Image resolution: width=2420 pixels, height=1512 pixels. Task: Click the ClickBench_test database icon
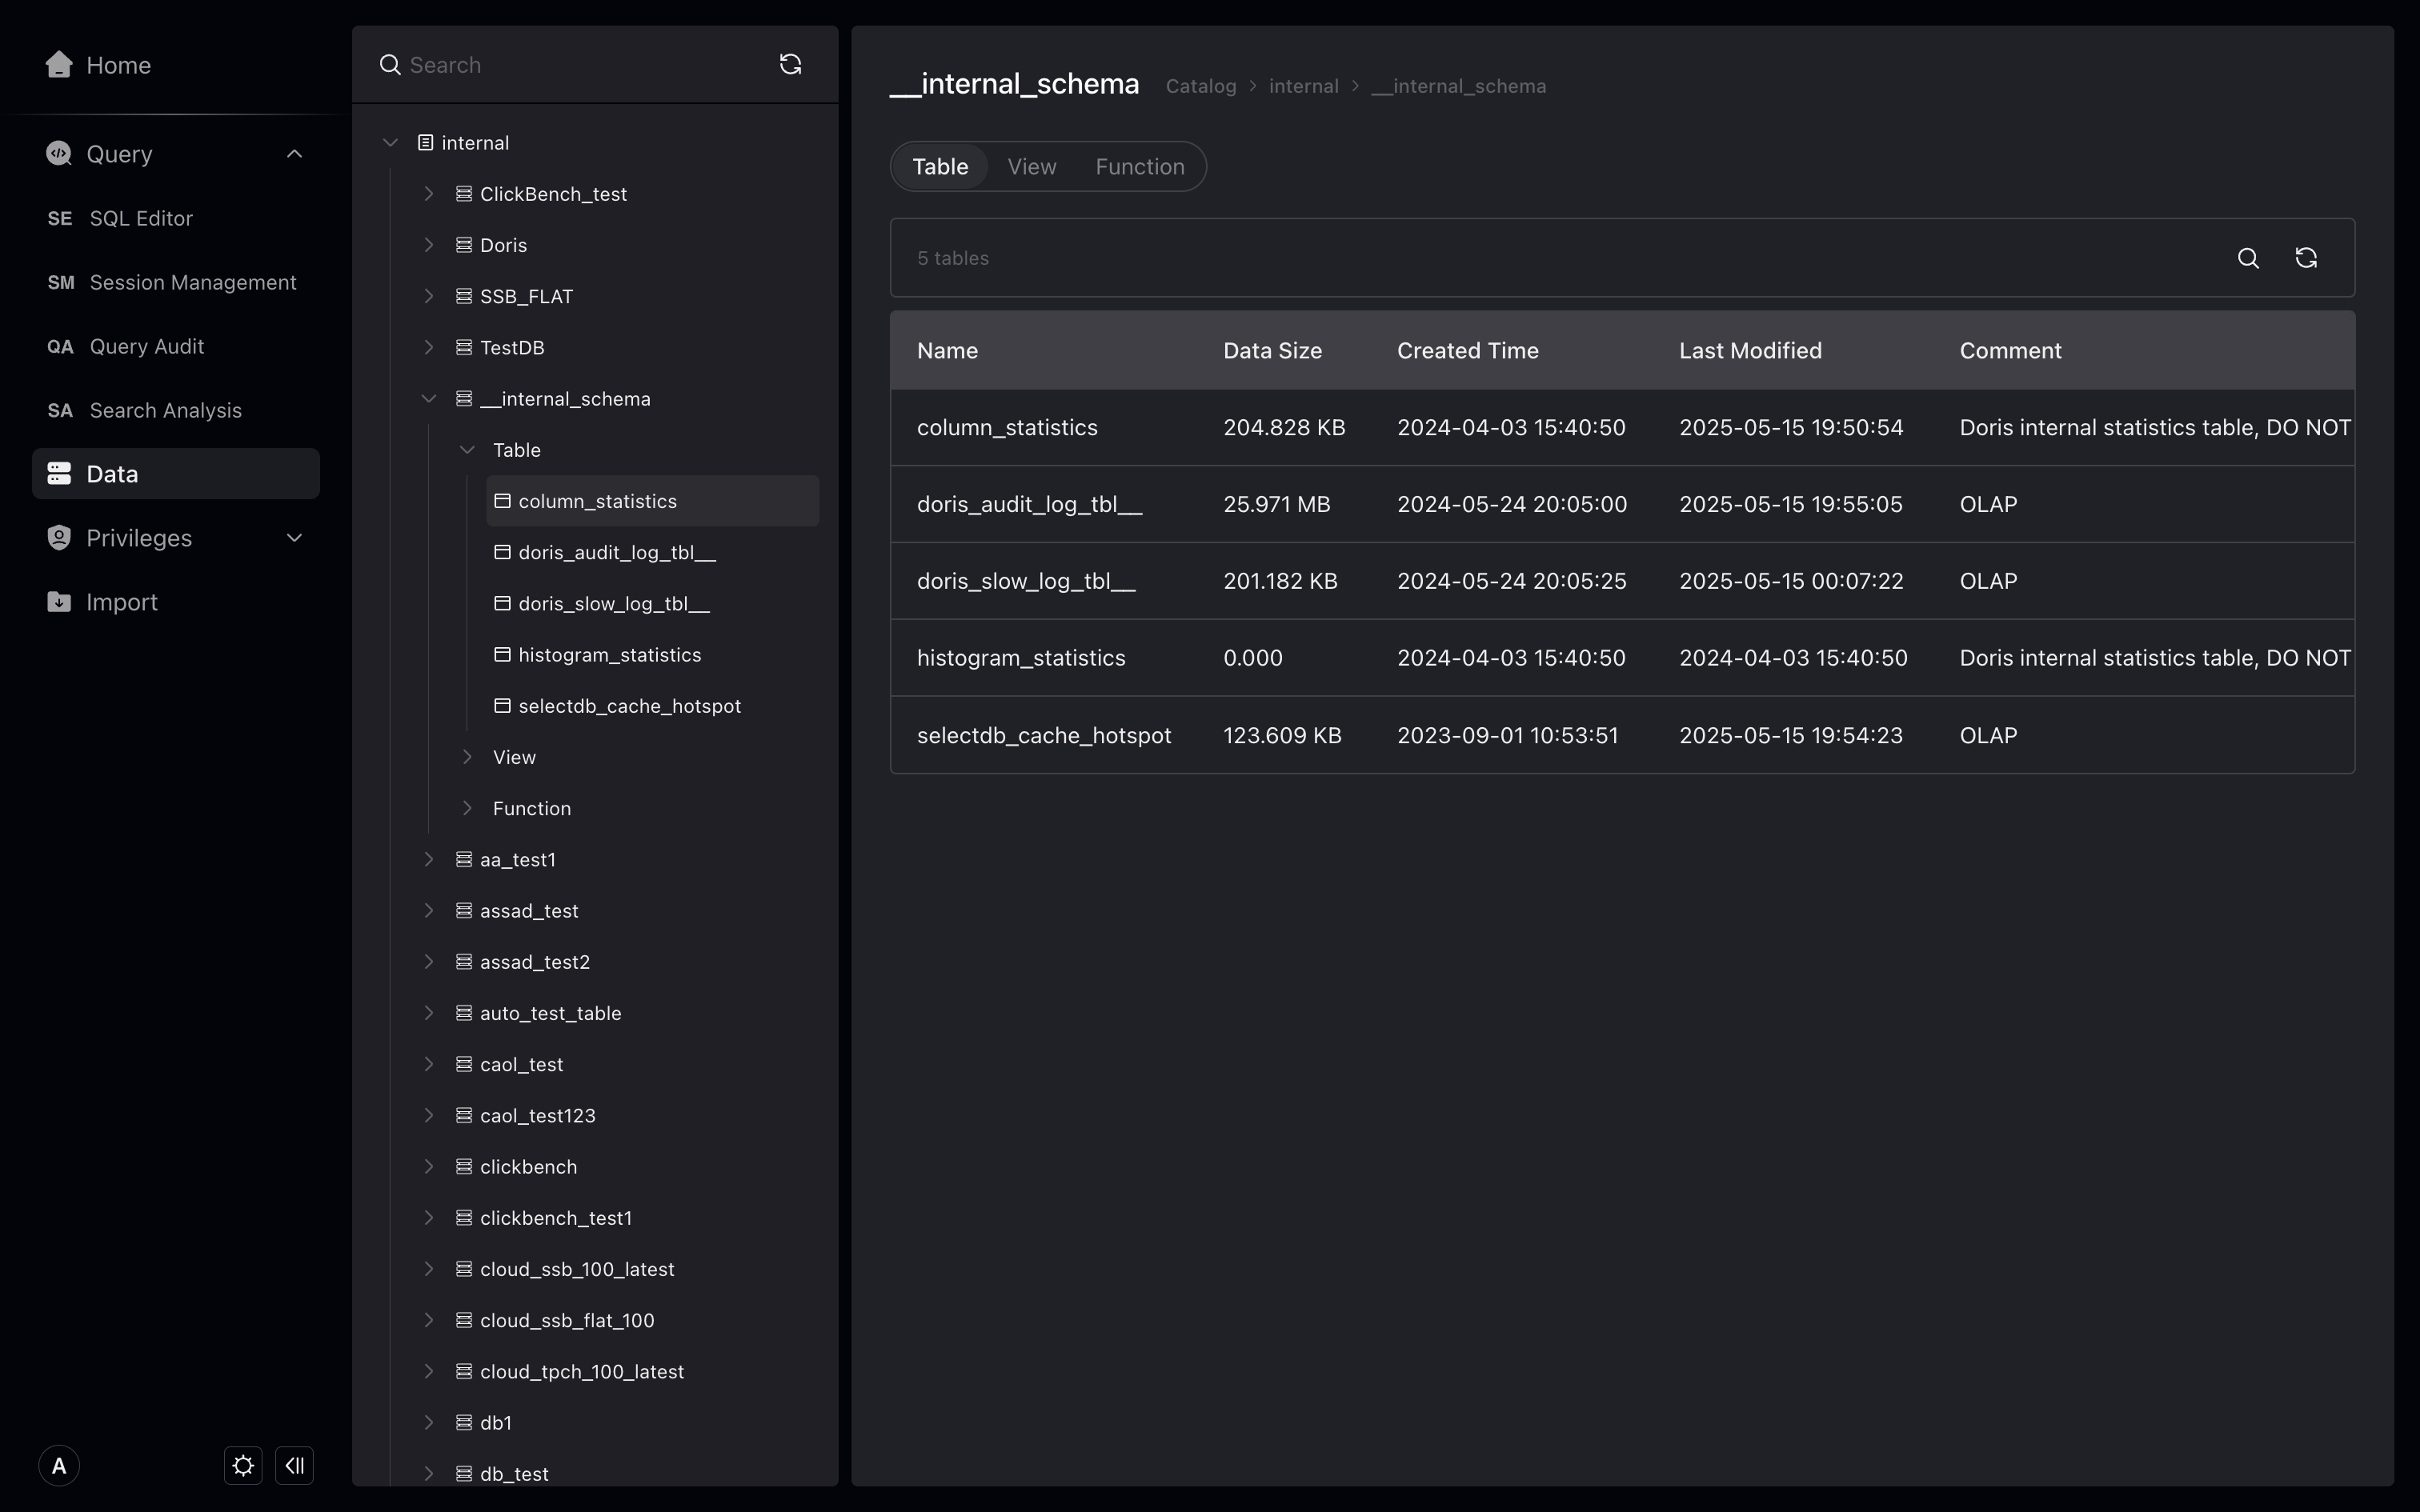[x=464, y=194]
